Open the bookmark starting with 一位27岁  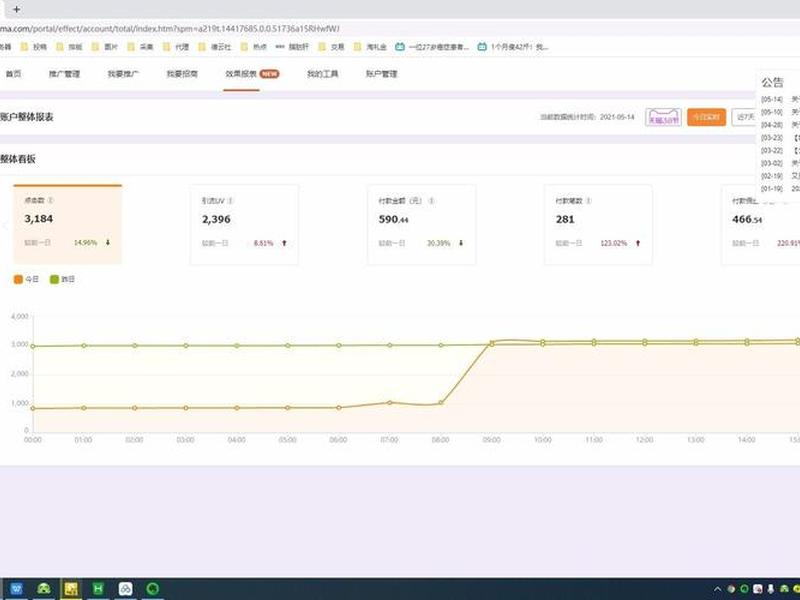tap(433, 47)
